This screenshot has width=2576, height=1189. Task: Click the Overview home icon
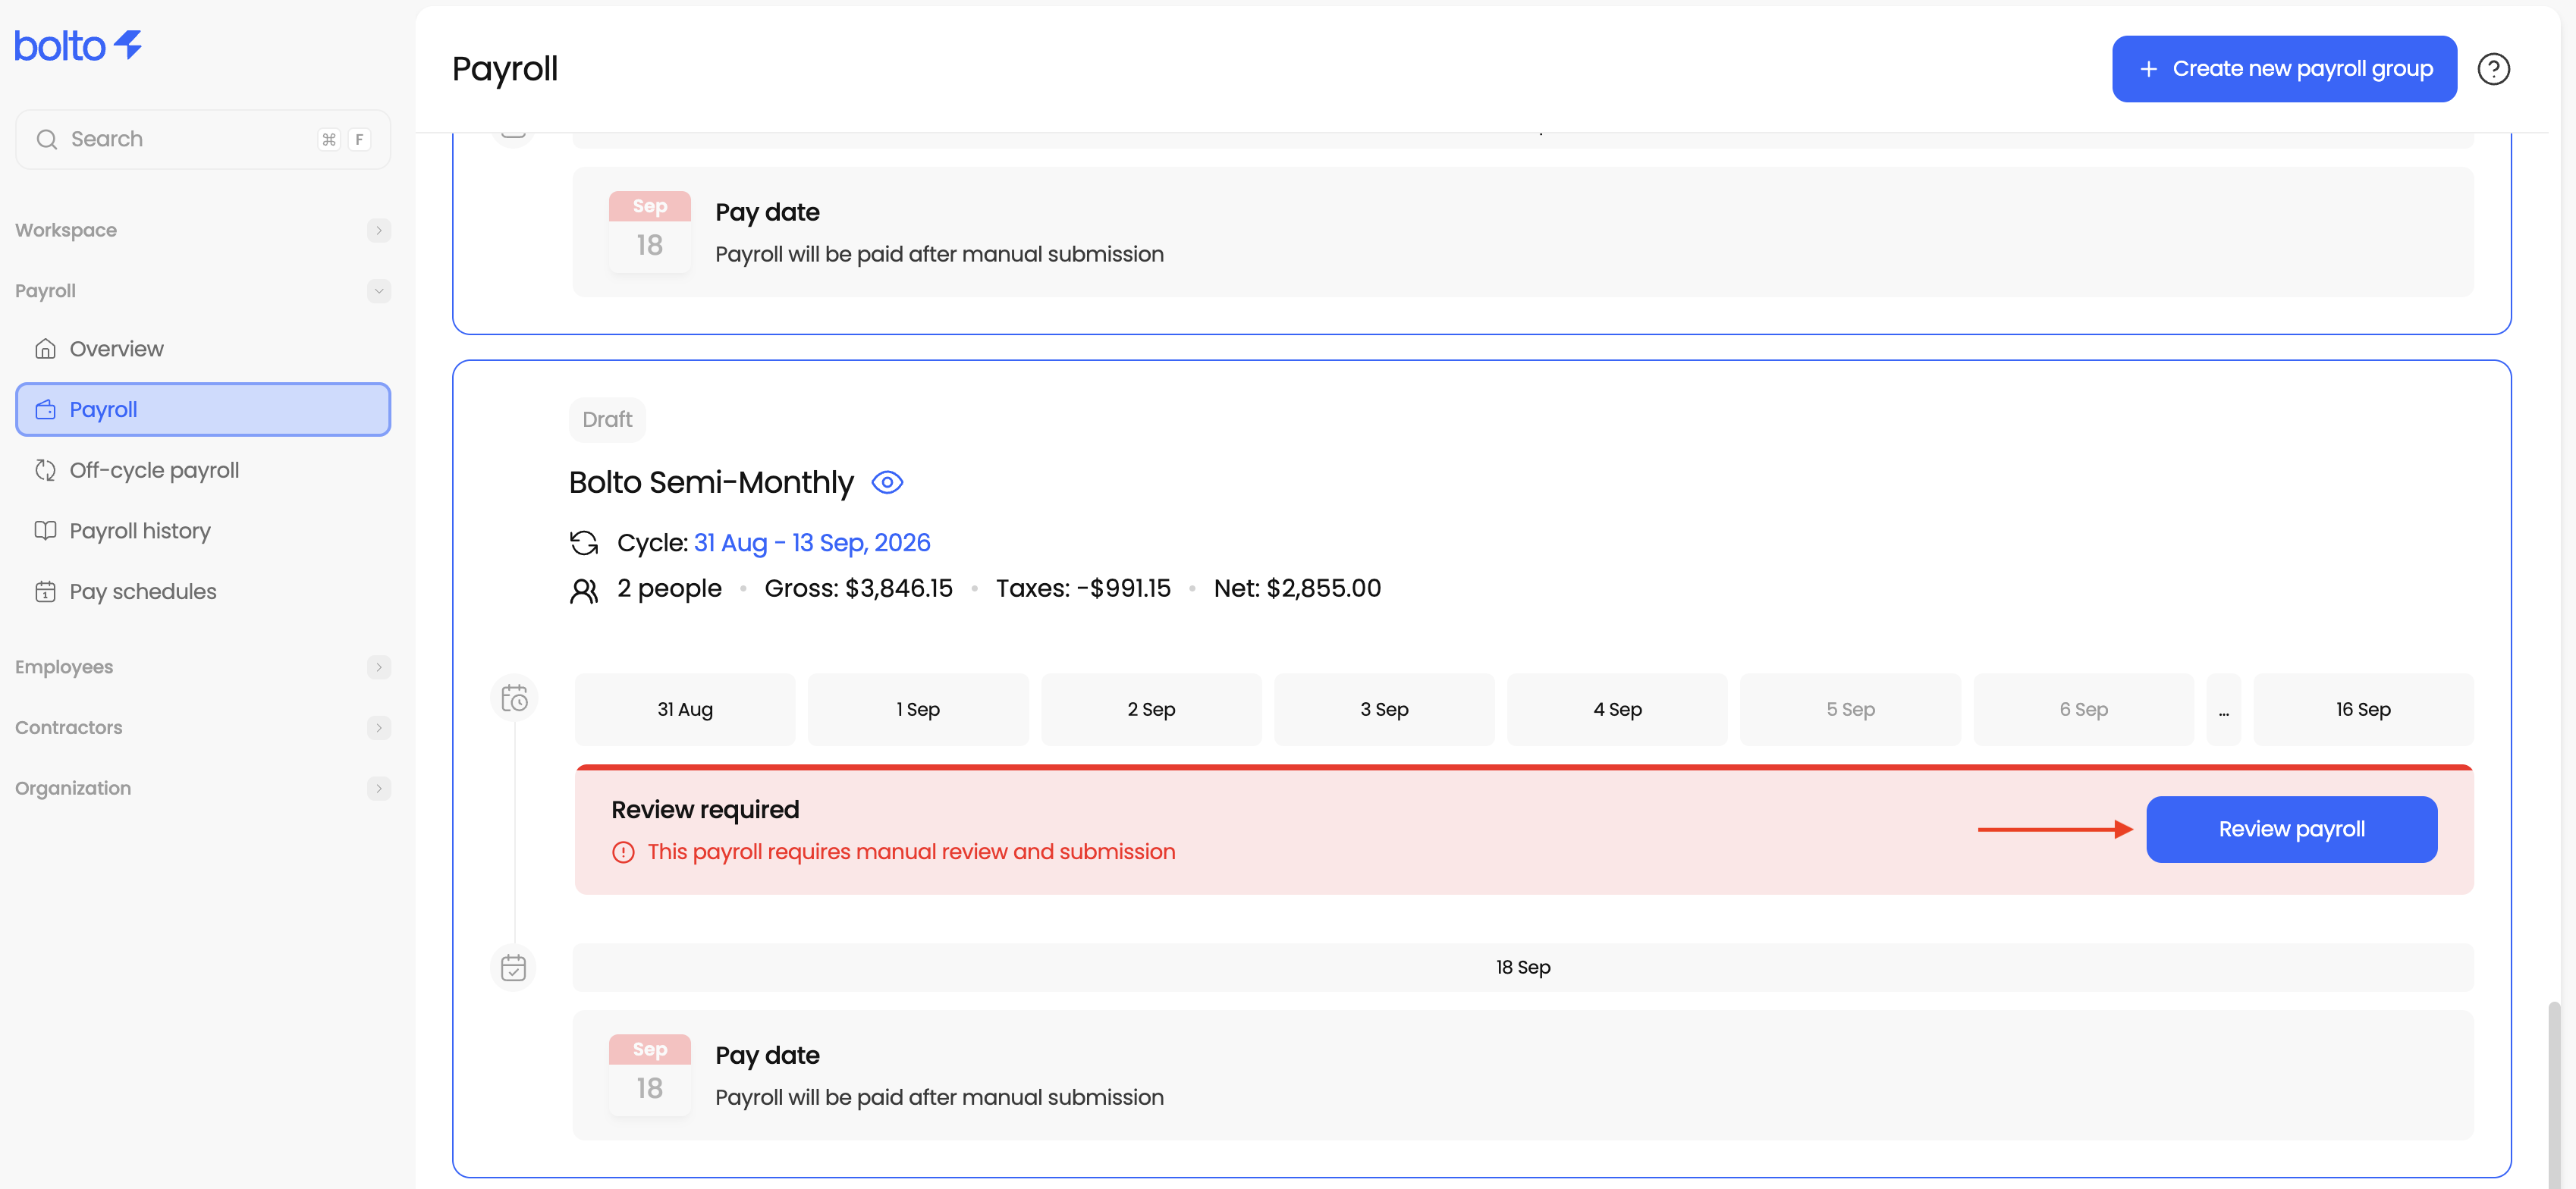point(45,349)
